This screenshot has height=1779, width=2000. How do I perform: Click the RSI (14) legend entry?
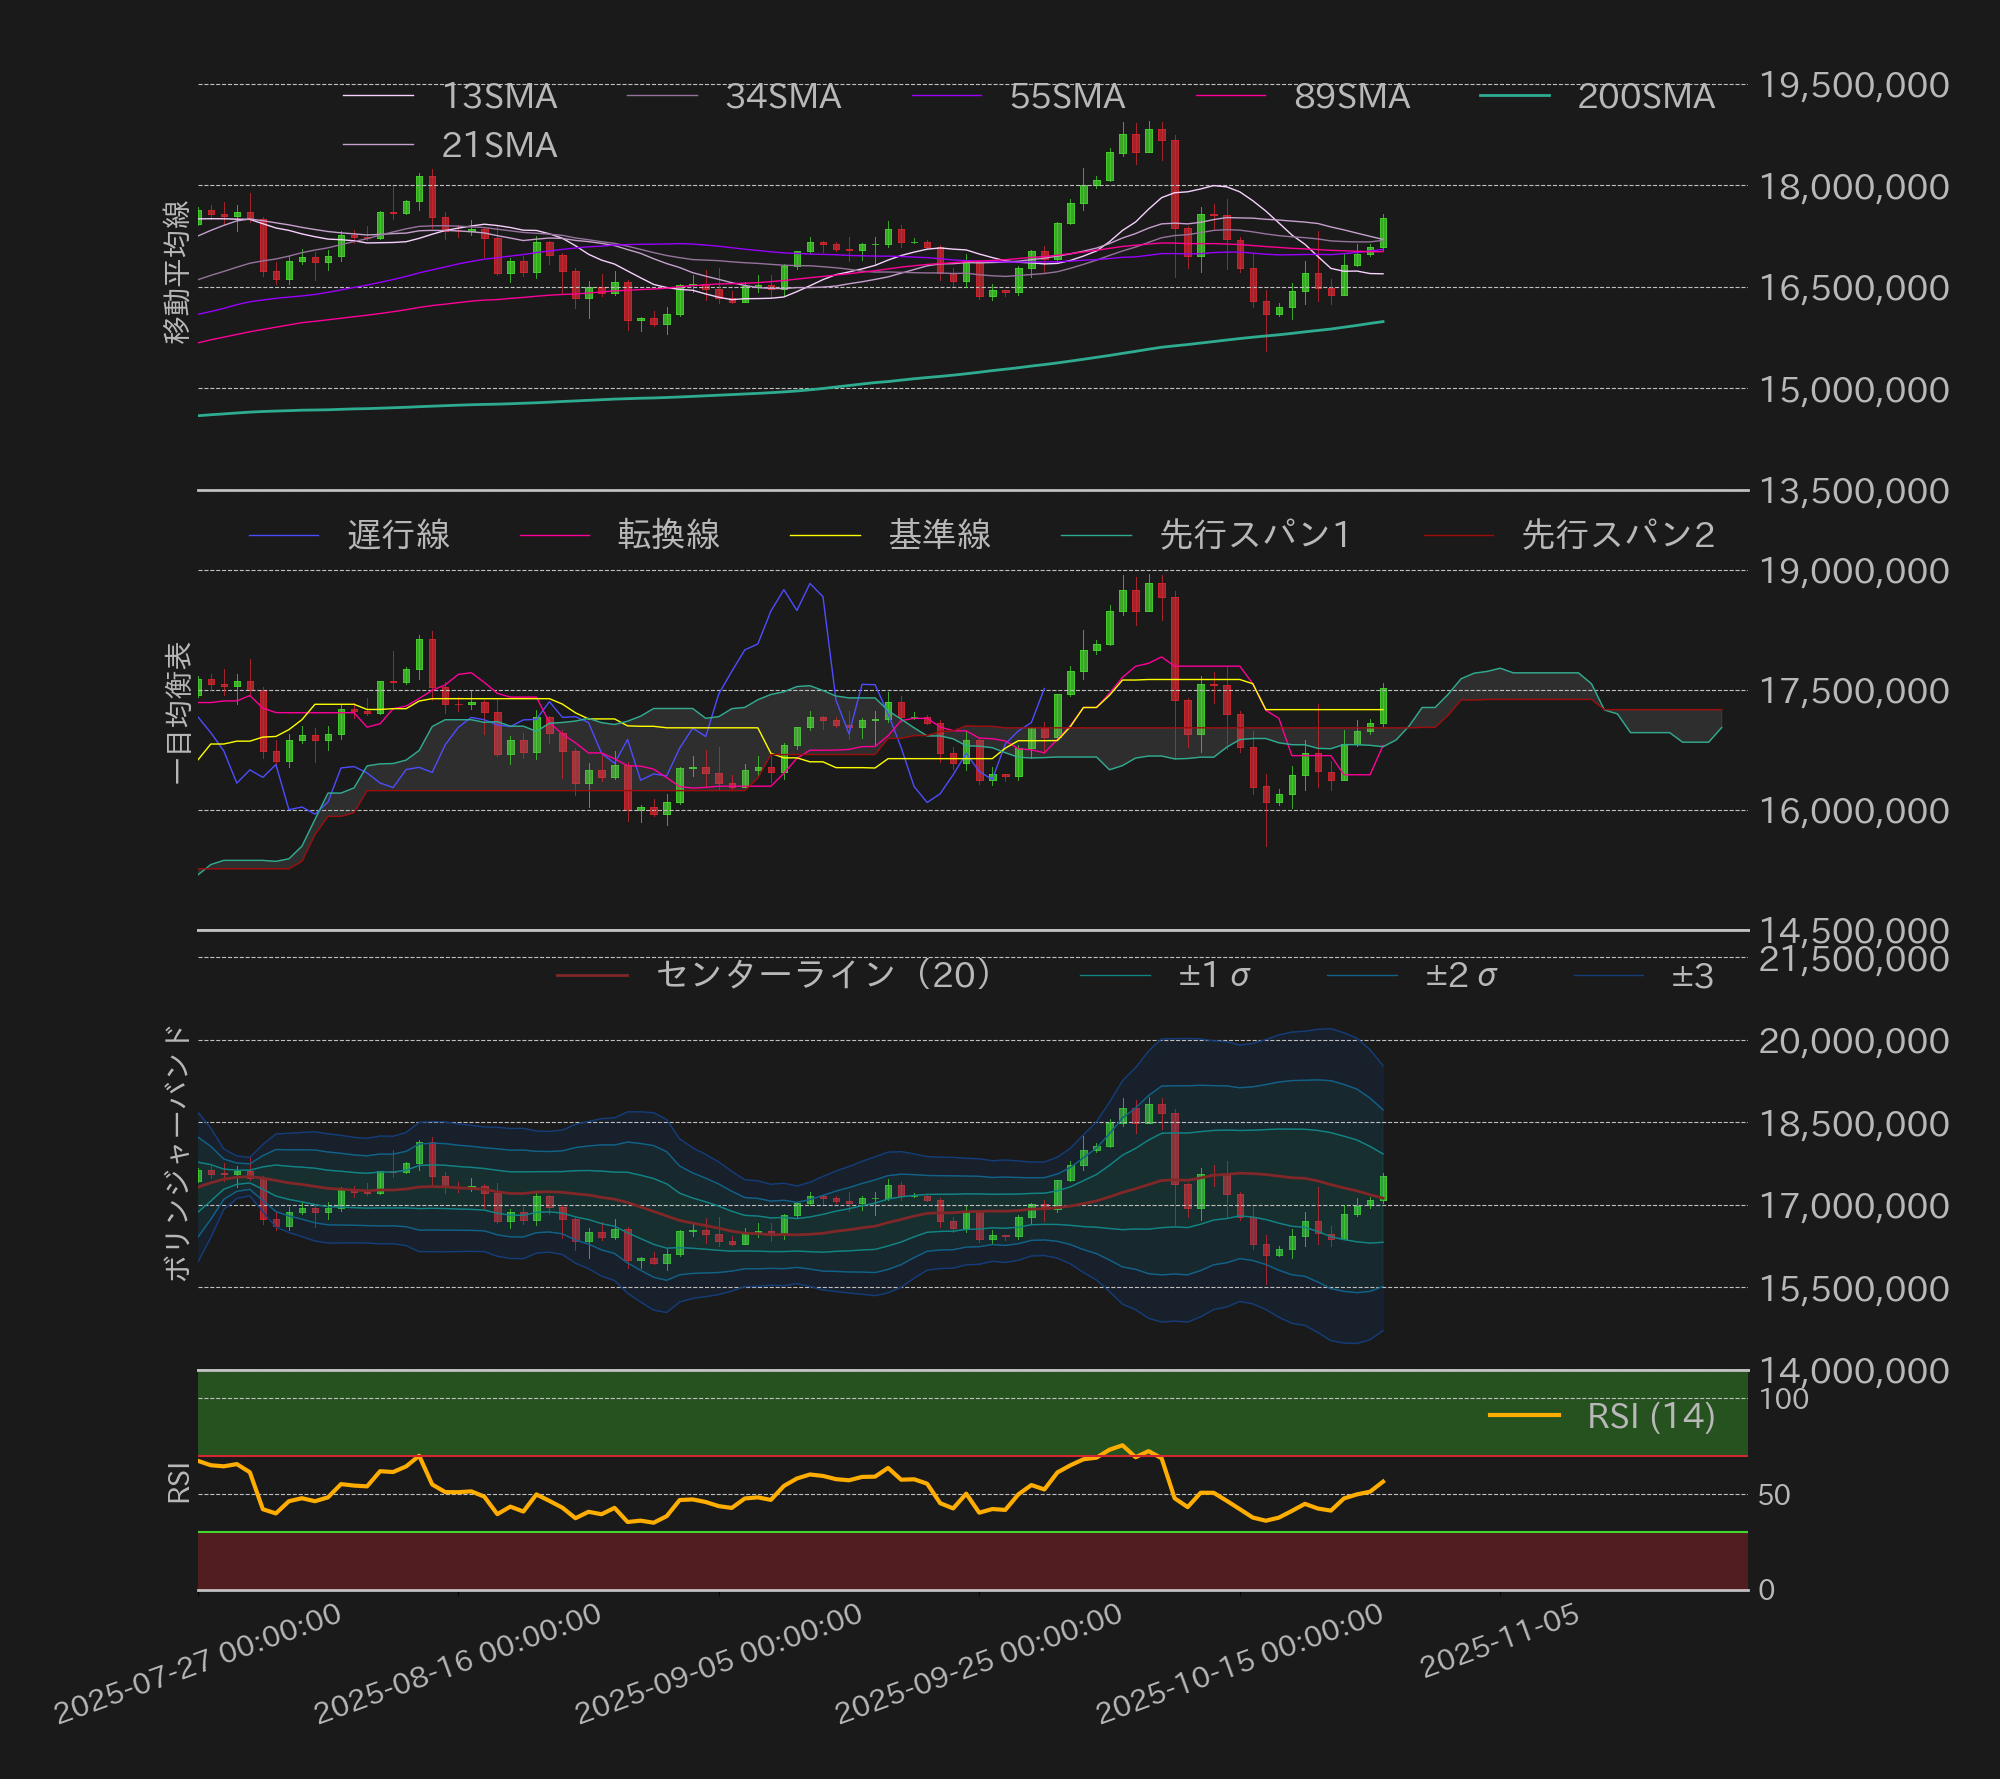point(1650,1416)
